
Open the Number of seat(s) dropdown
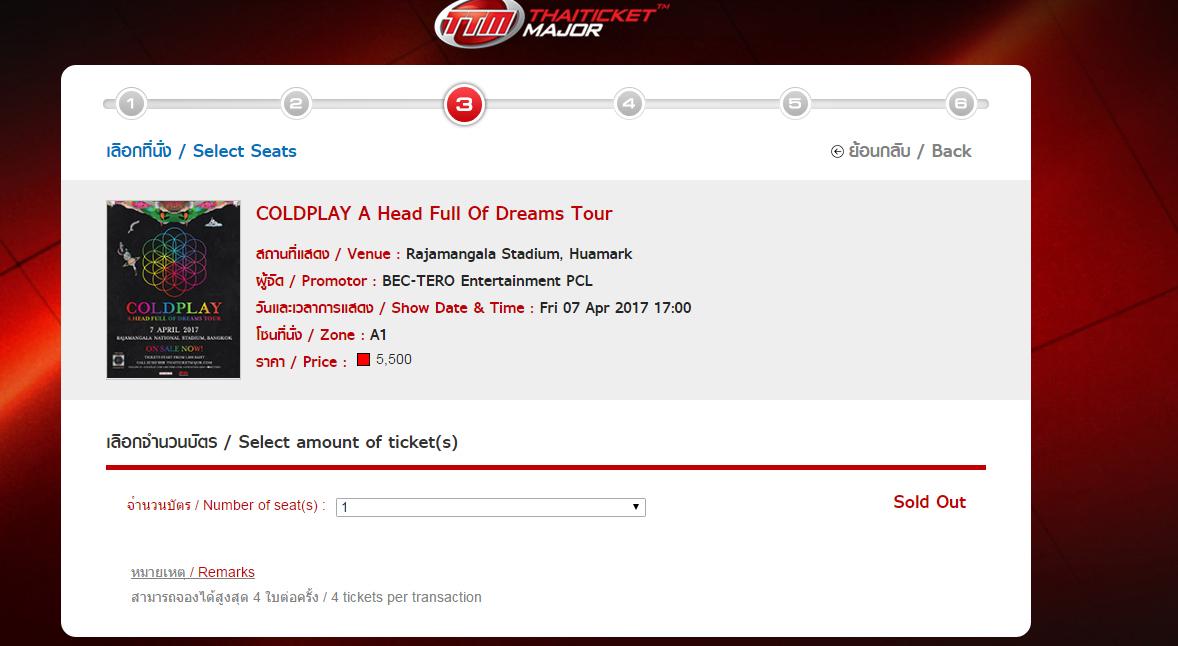(x=491, y=507)
